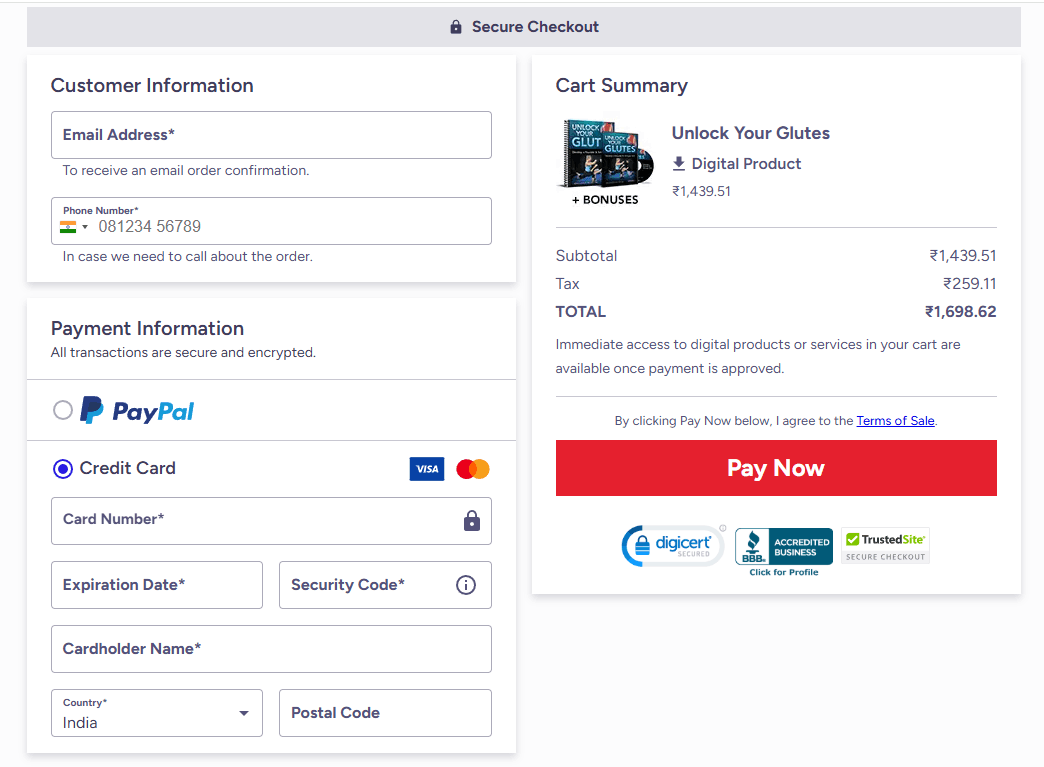The height and width of the screenshot is (767, 1044).
Task: Click the lock icon in Card Number field
Action: coord(472,521)
